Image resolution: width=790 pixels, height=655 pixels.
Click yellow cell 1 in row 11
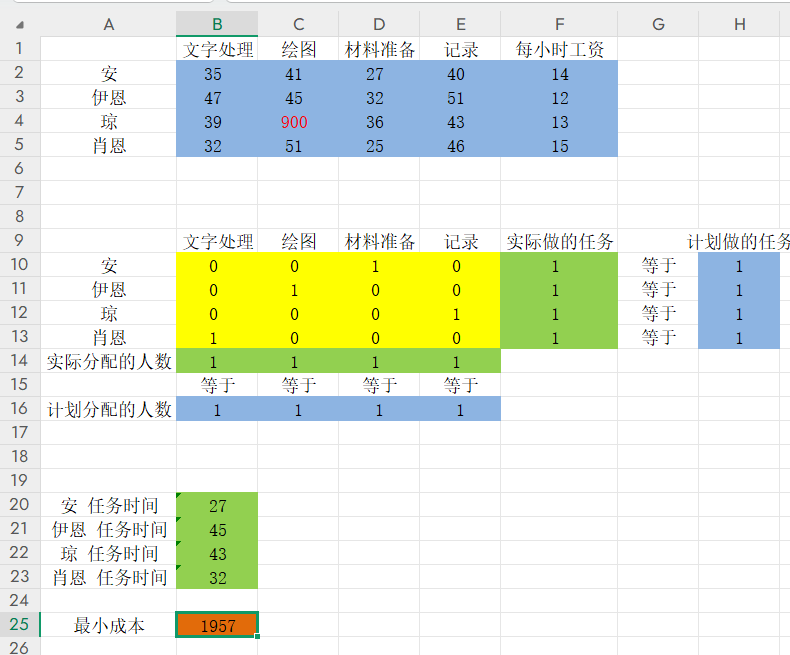298,289
